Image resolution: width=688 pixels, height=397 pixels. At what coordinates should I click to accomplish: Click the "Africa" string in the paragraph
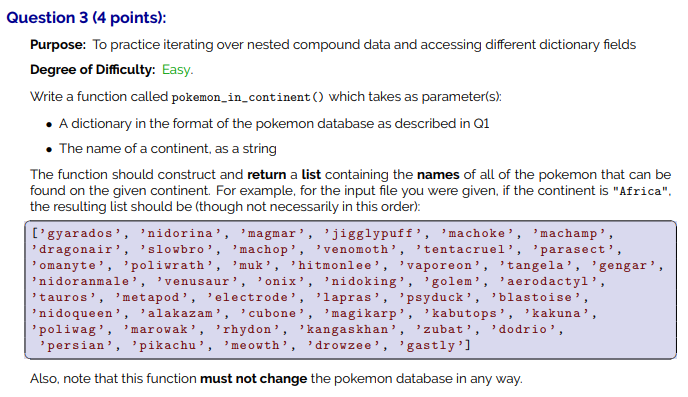coord(641,191)
